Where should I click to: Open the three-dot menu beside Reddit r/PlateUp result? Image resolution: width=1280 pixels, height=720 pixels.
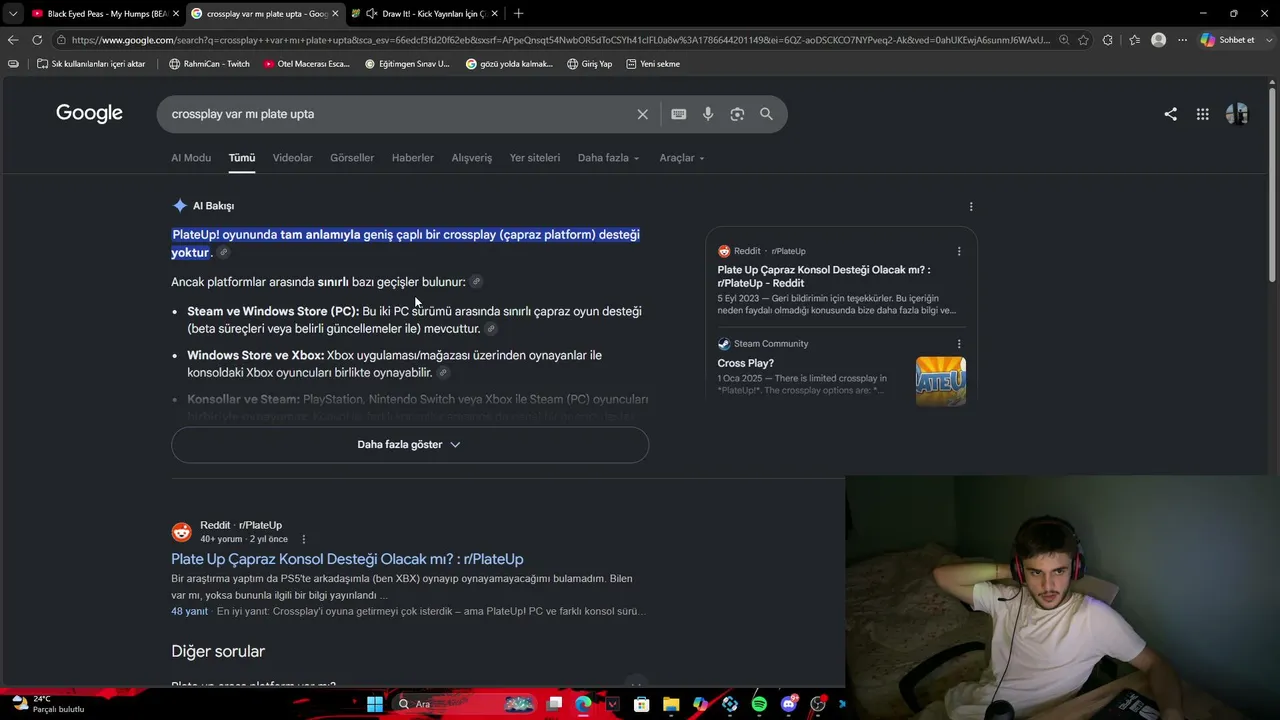(304, 539)
